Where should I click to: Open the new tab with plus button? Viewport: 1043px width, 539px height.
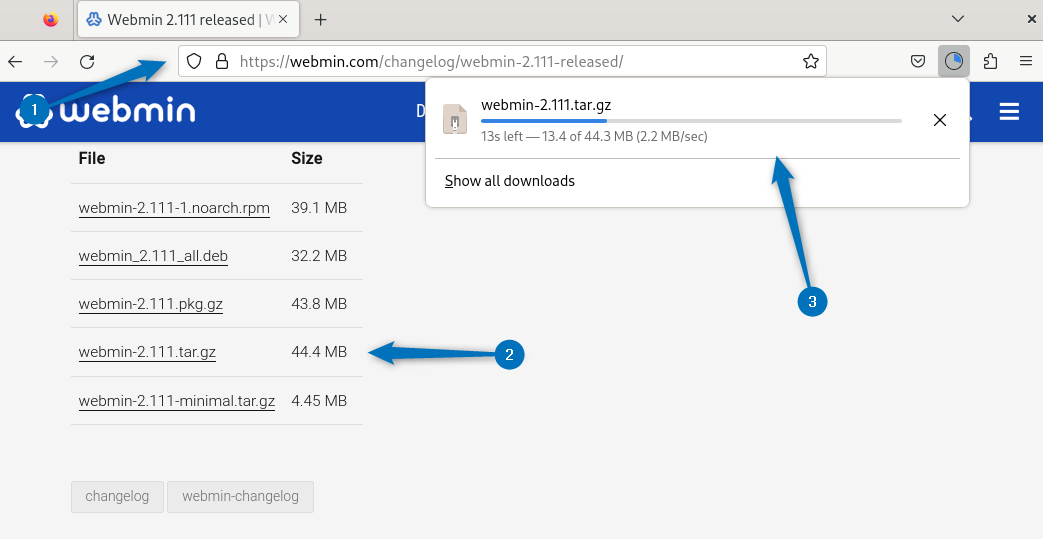click(321, 19)
